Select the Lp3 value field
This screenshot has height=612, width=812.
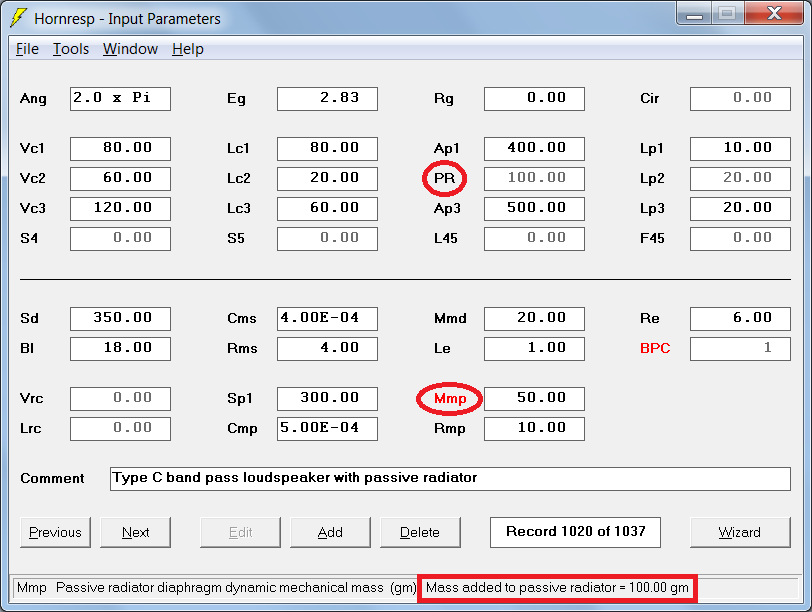(741, 209)
